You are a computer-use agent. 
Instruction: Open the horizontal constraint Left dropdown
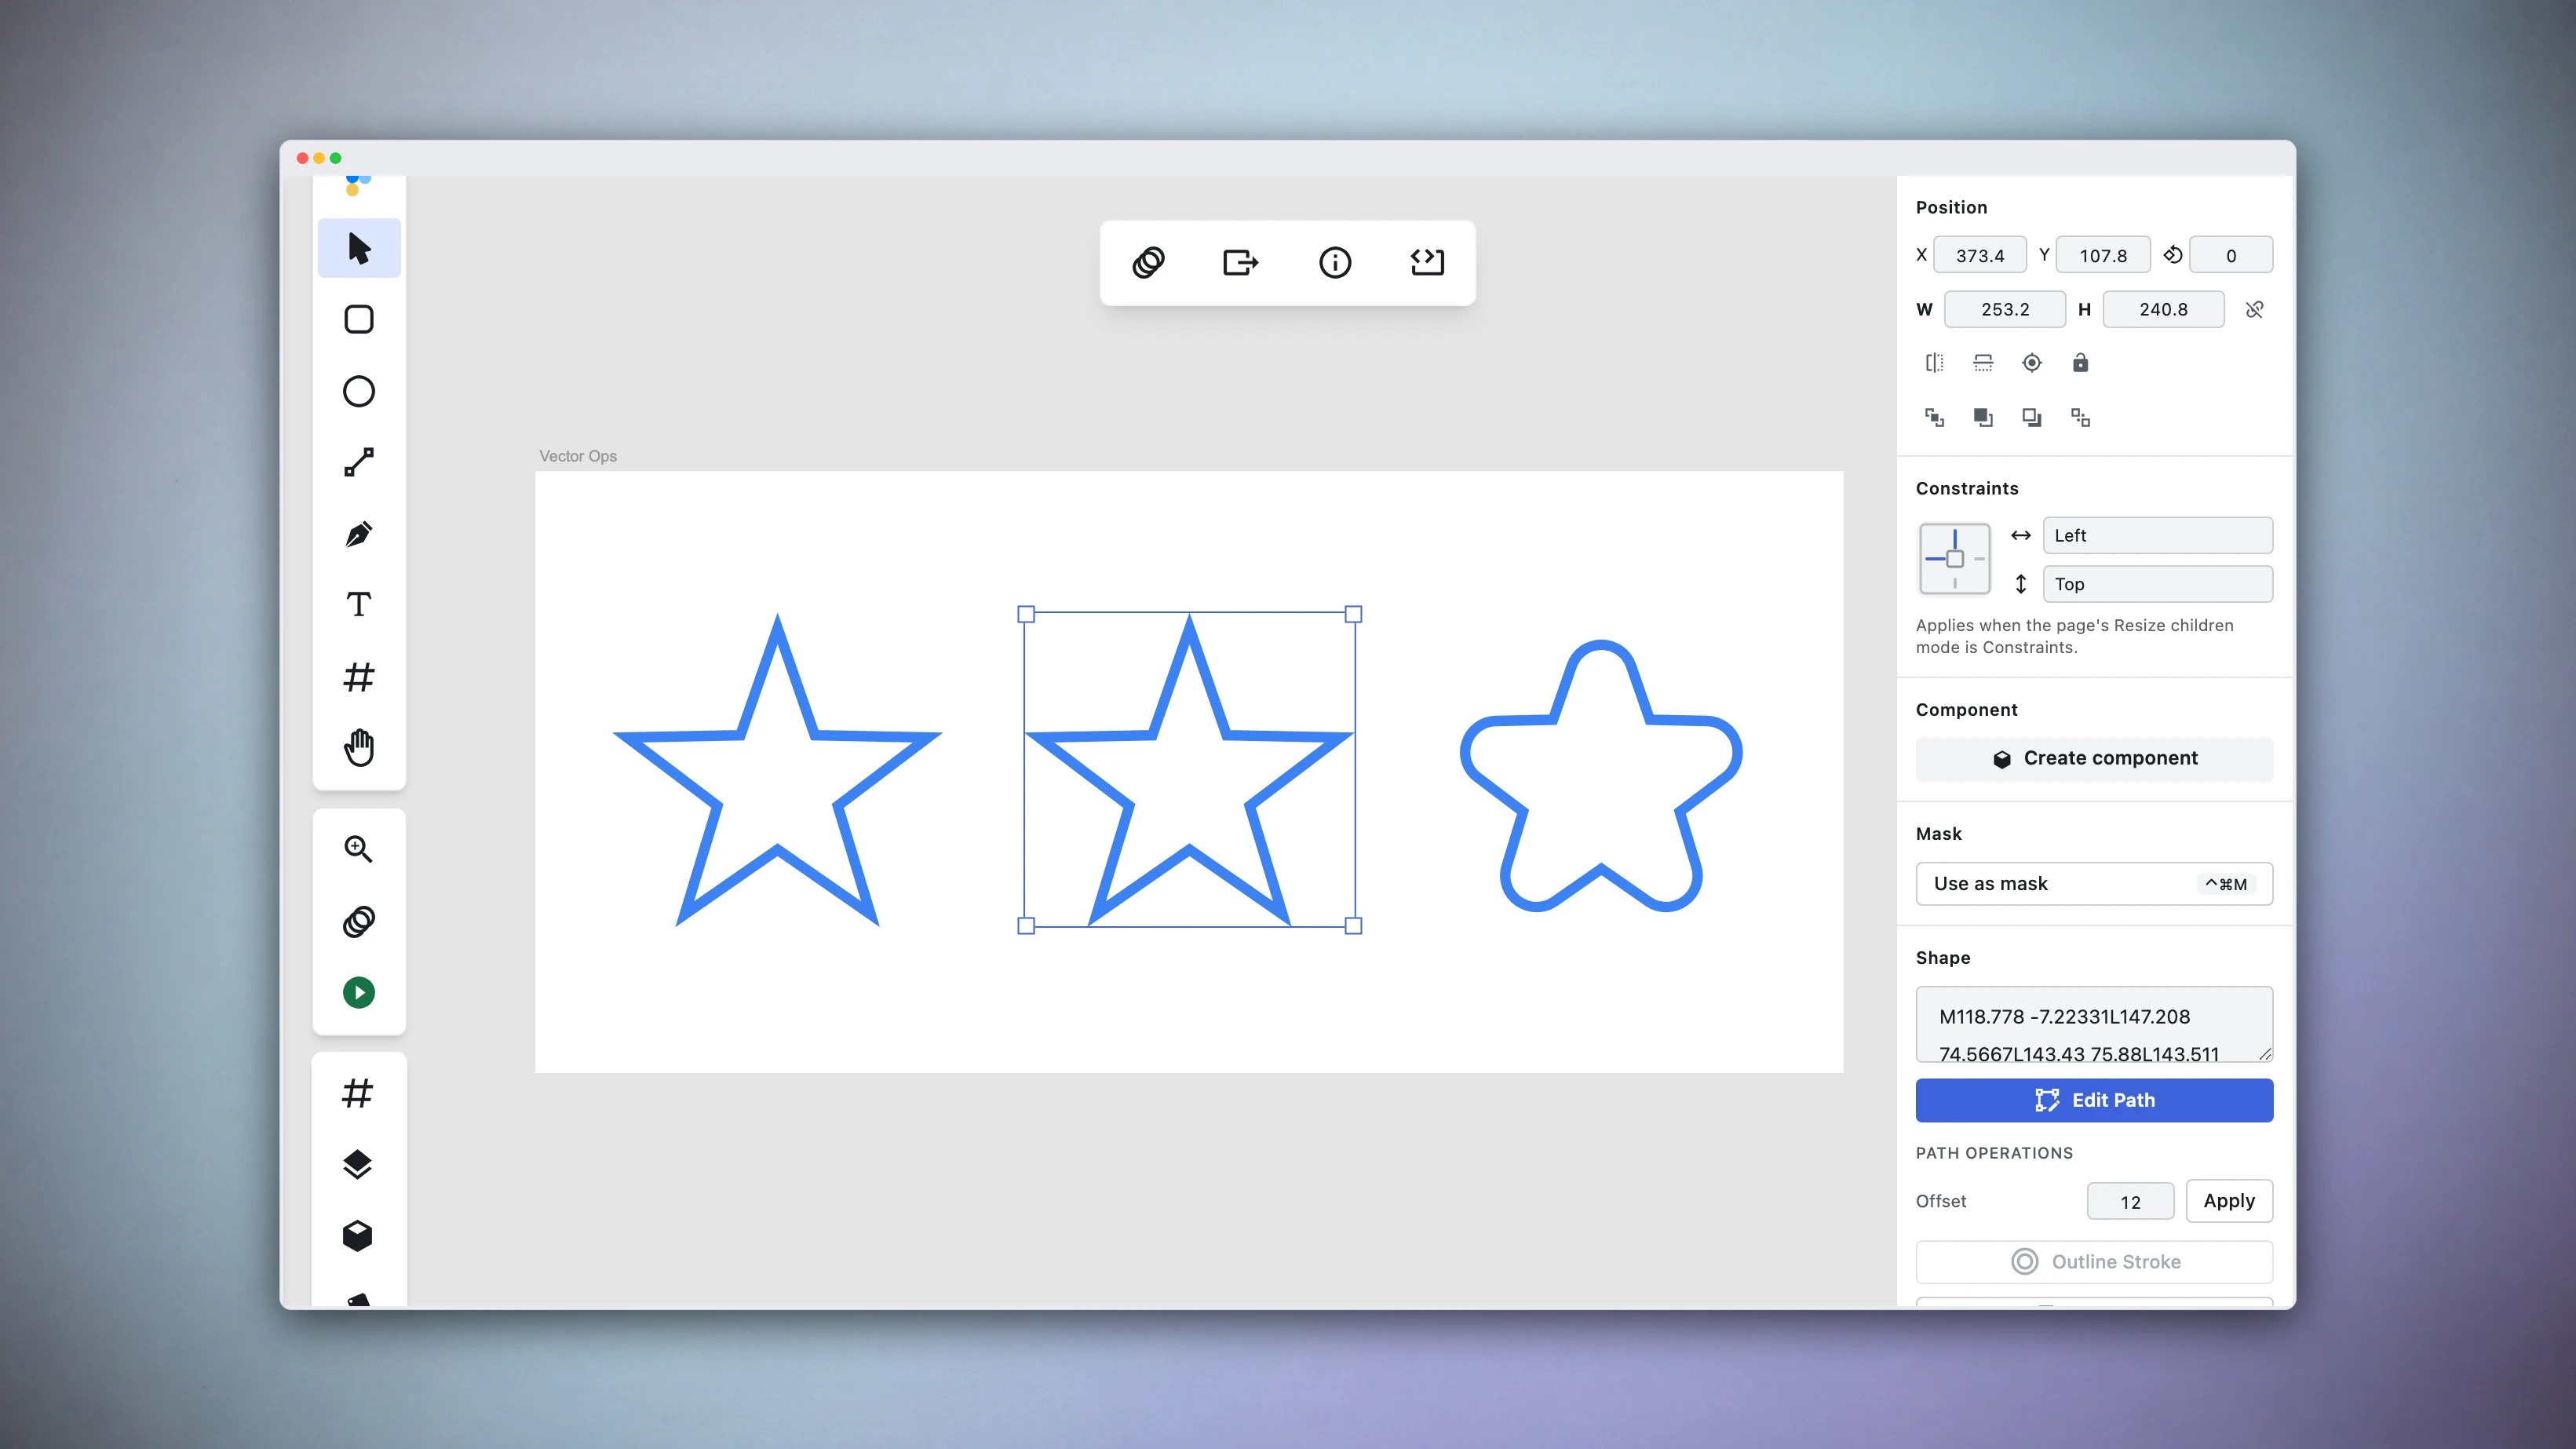point(2158,535)
